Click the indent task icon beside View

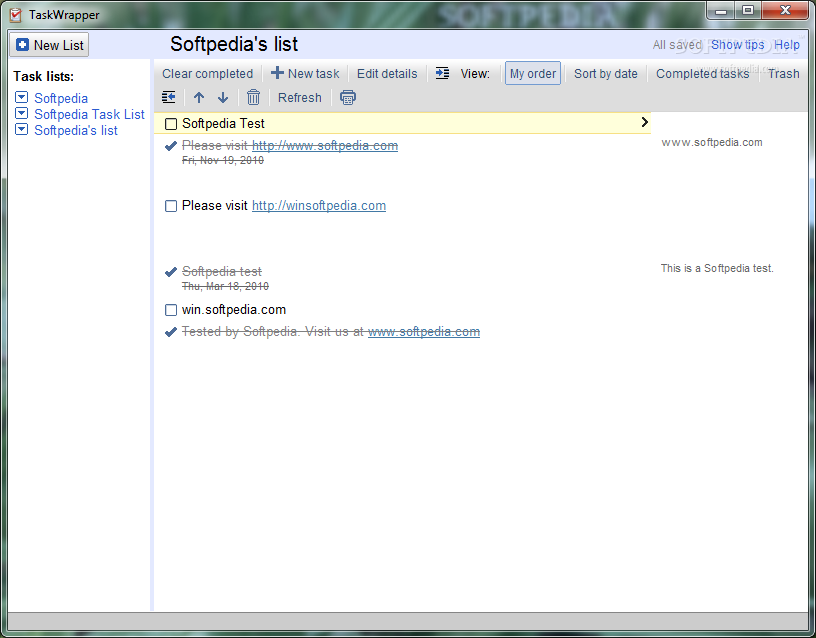click(442, 73)
